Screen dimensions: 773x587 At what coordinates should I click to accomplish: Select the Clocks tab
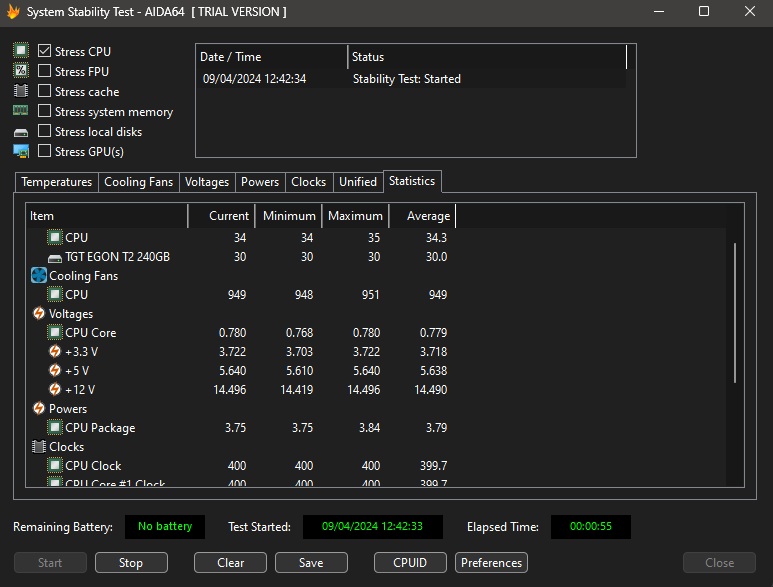point(309,182)
